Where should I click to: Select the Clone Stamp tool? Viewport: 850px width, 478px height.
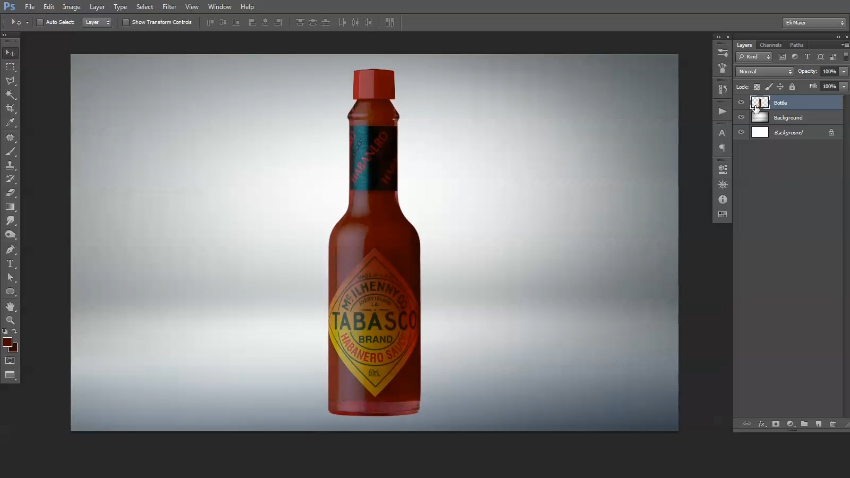point(10,165)
